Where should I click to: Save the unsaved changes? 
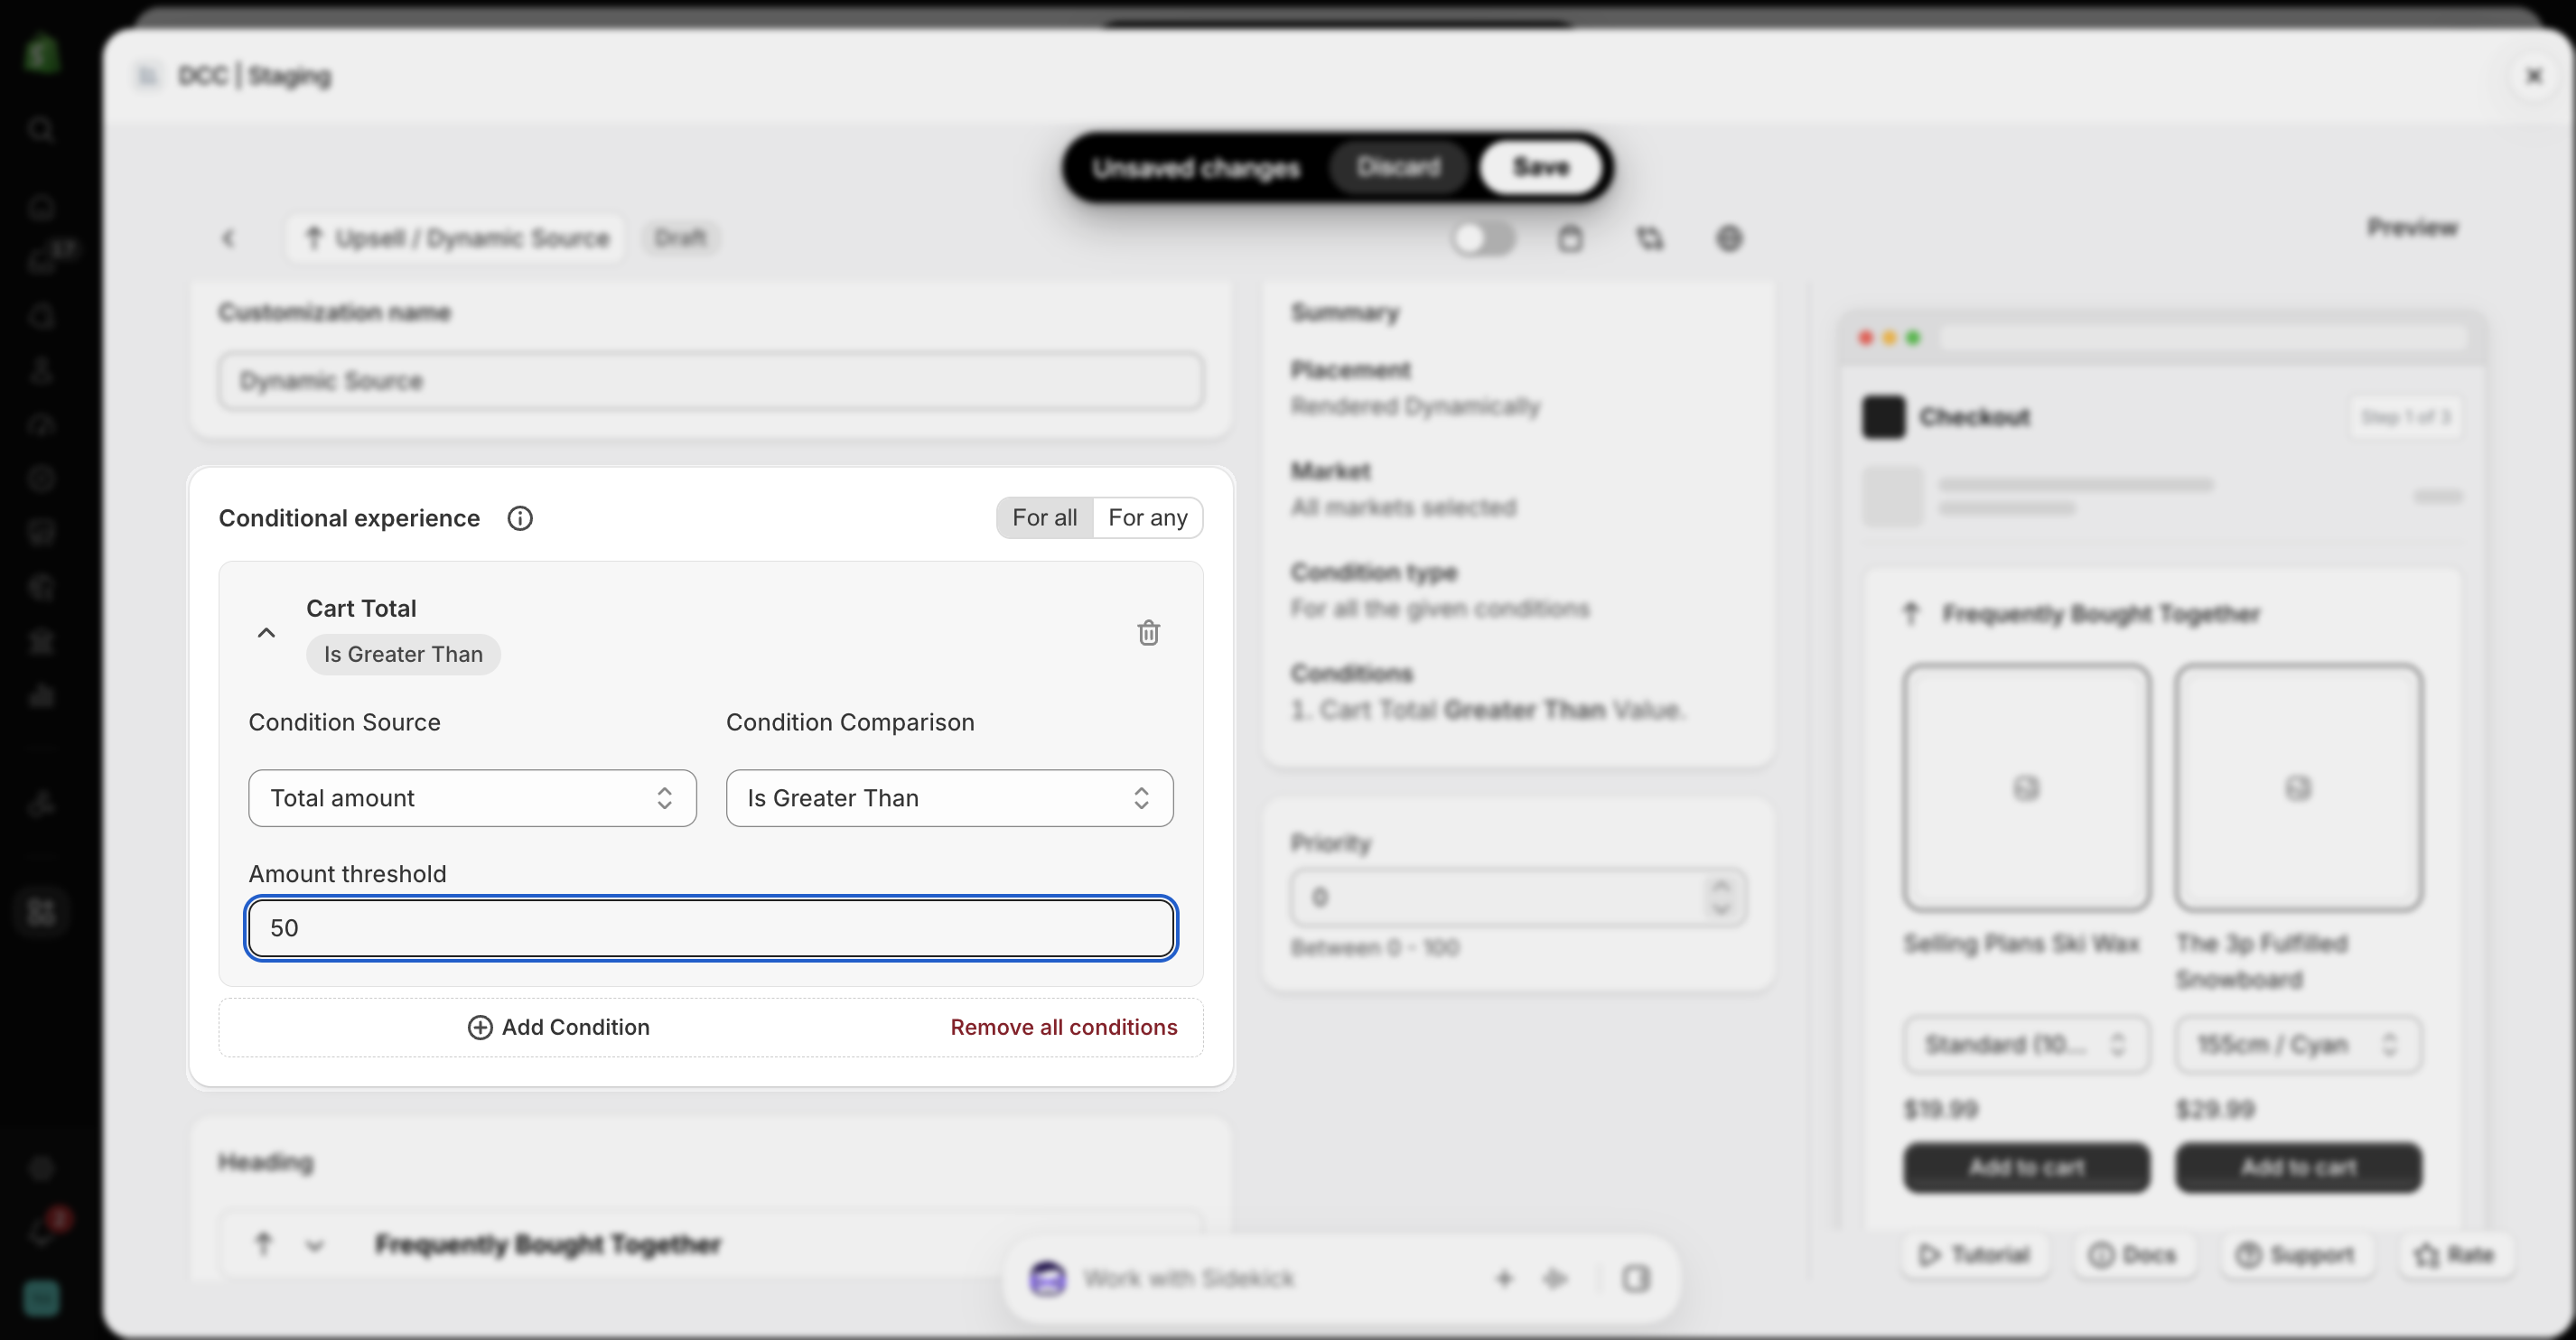coord(1541,167)
